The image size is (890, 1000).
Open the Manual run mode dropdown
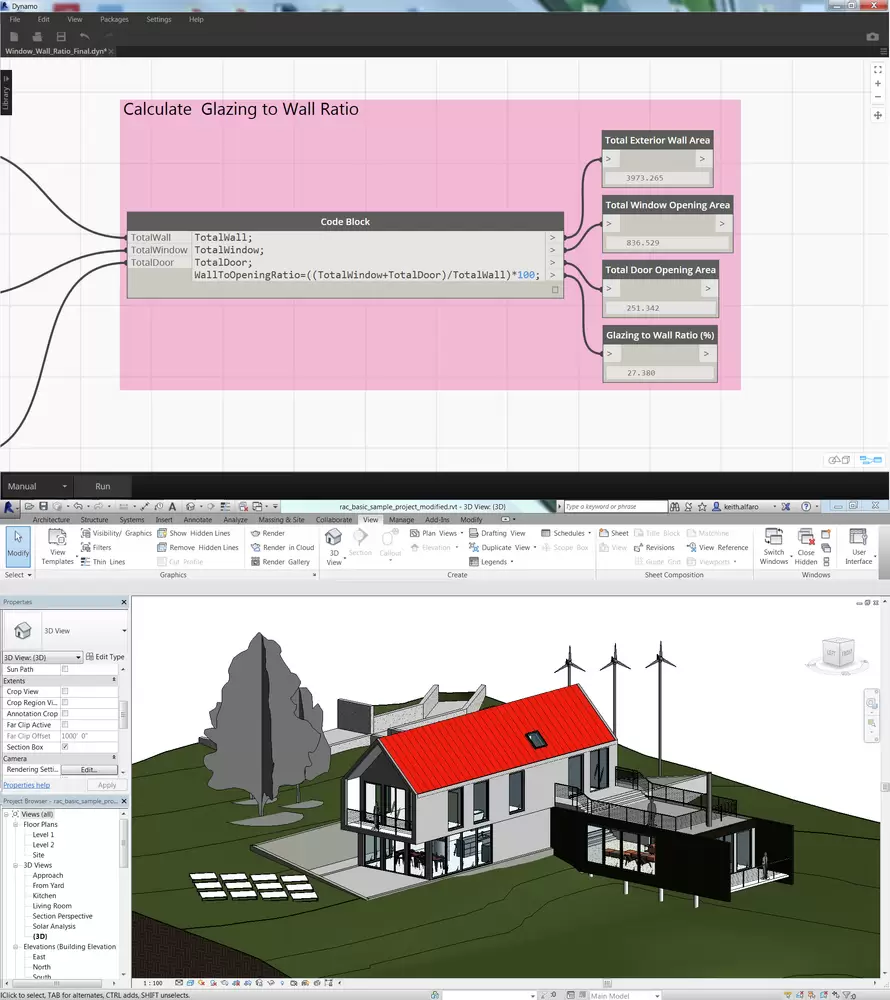[x=65, y=486]
